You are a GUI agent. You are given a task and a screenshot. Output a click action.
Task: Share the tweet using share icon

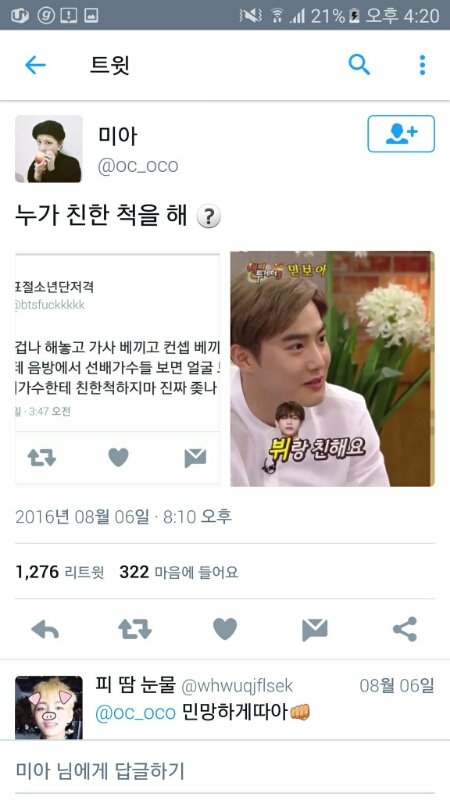pyautogui.click(x=405, y=629)
